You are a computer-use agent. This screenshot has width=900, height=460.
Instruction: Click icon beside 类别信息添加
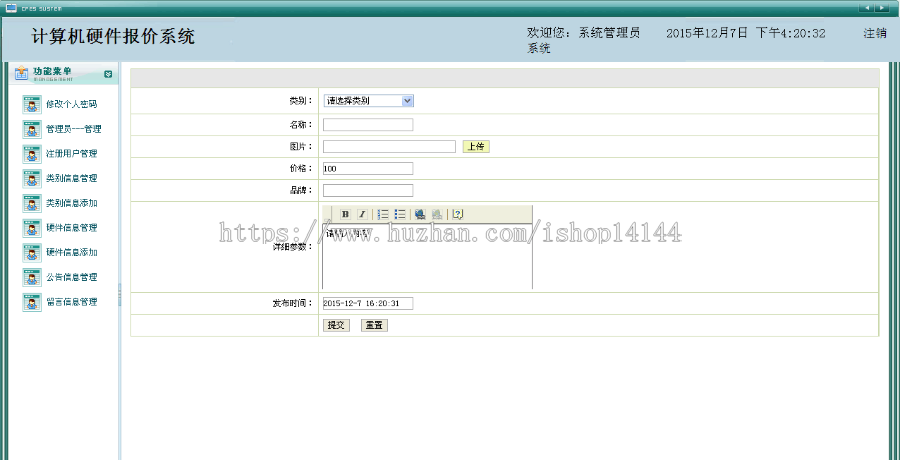click(x=32, y=203)
